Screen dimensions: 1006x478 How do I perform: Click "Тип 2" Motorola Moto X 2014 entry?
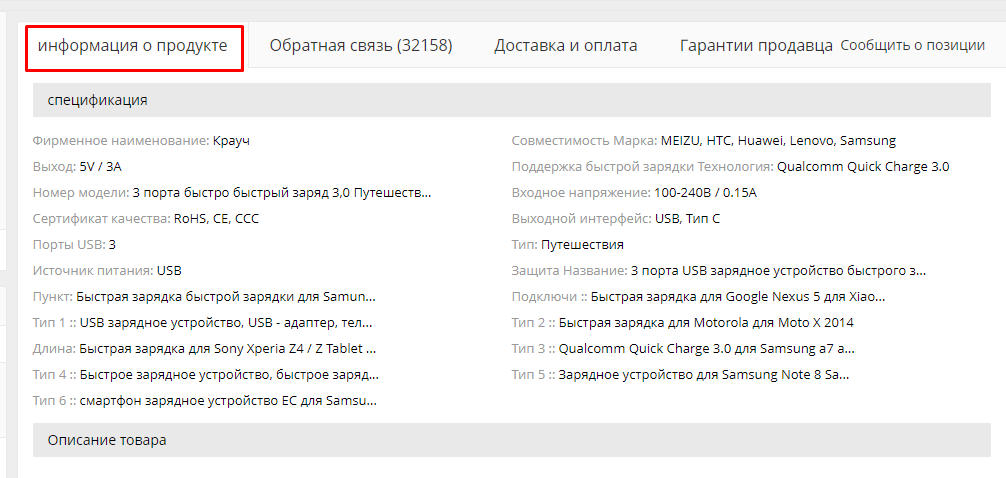pos(682,323)
